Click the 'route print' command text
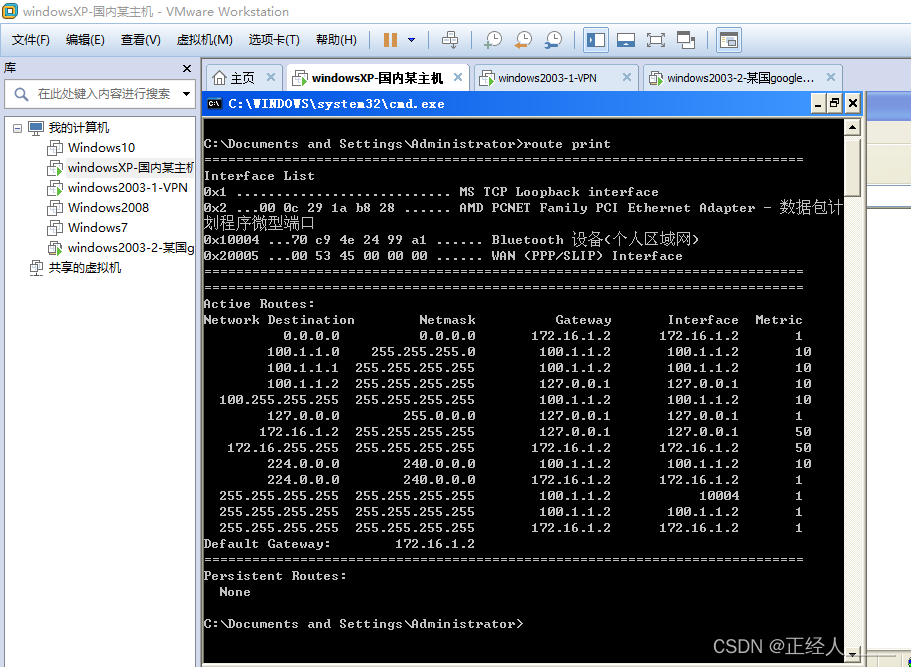Image resolution: width=911 pixels, height=667 pixels. pyautogui.click(x=567, y=144)
